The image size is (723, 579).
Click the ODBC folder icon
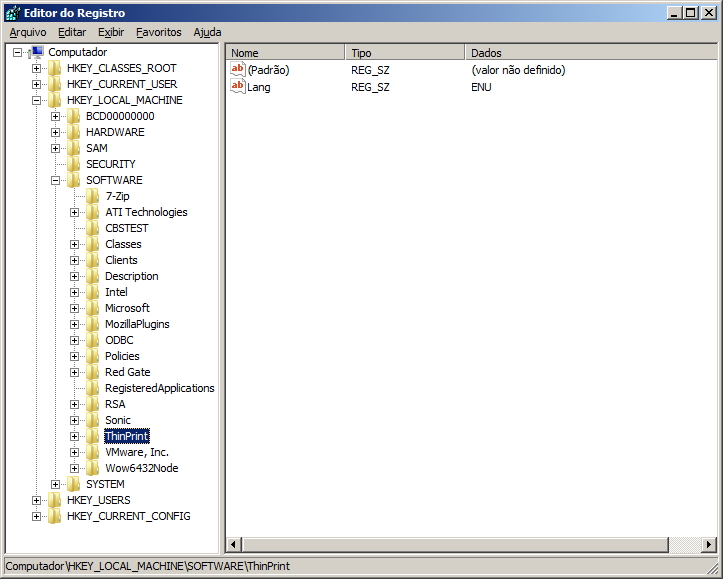tap(92, 340)
